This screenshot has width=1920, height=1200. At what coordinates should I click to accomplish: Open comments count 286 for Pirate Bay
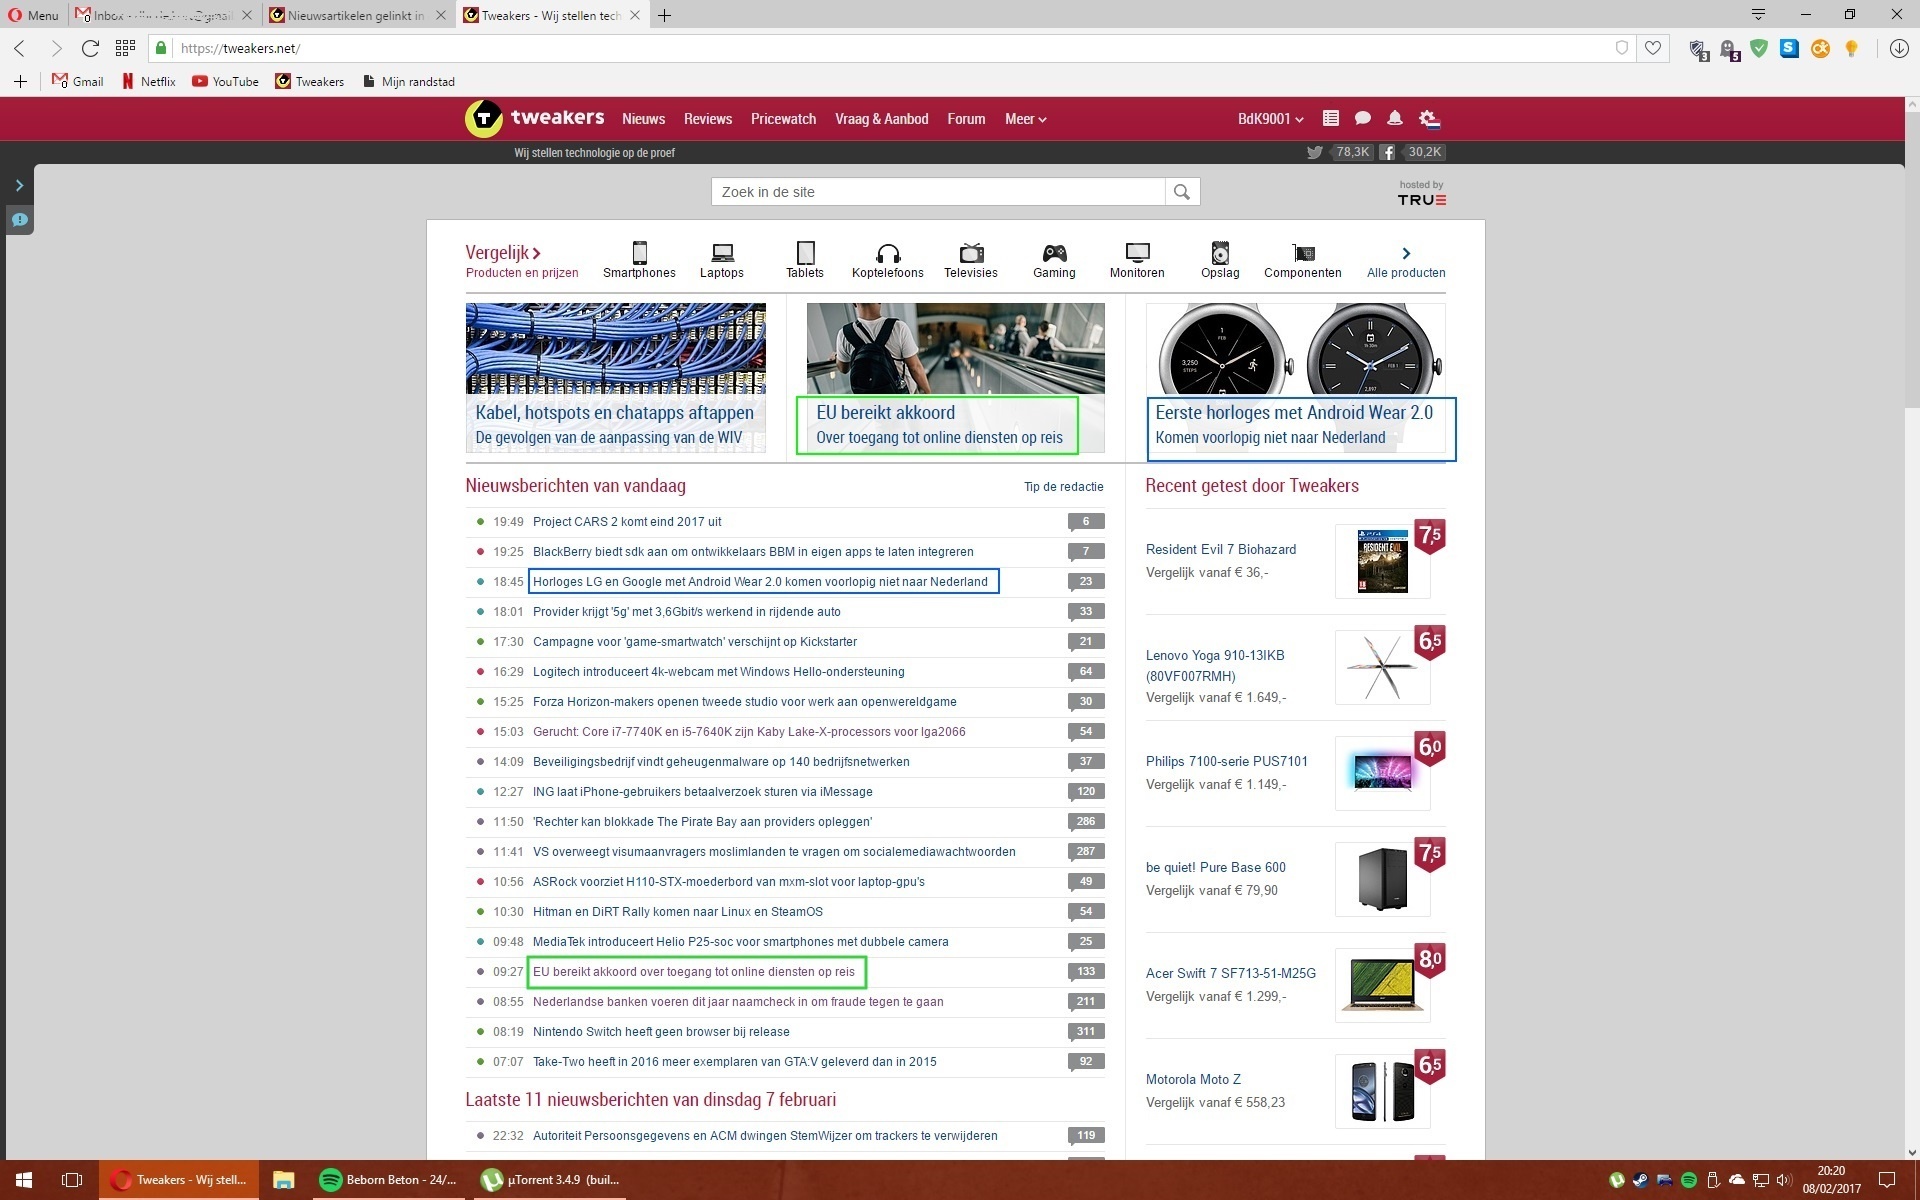click(x=1085, y=821)
